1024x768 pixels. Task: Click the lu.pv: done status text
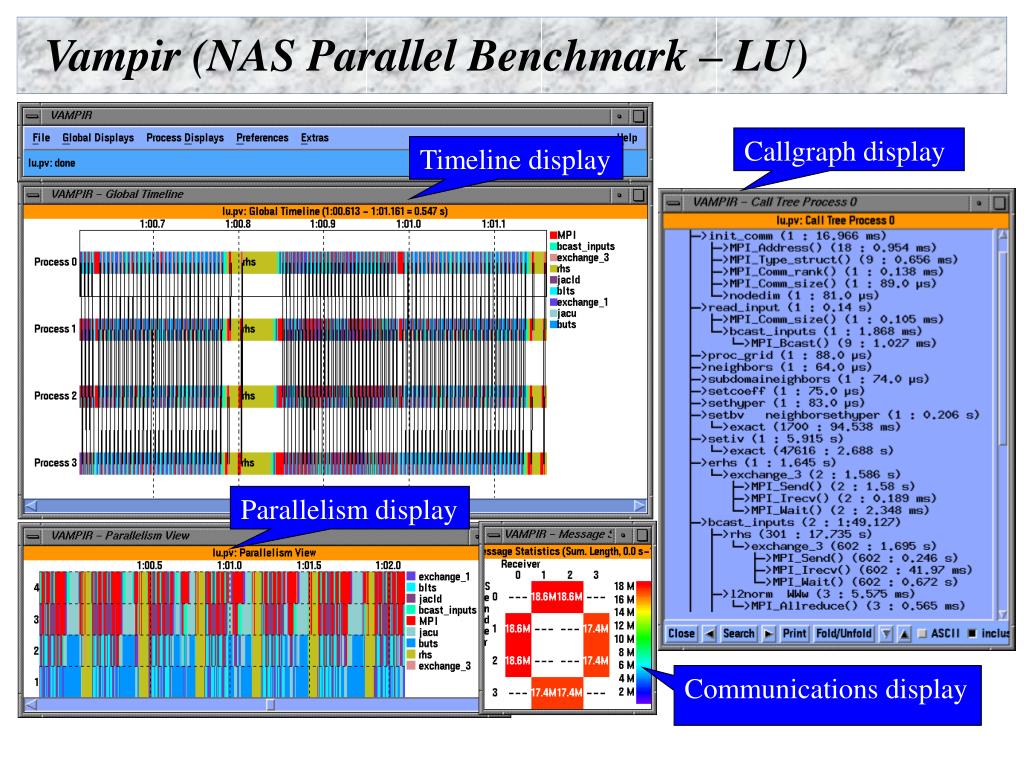pyautogui.click(x=52, y=163)
